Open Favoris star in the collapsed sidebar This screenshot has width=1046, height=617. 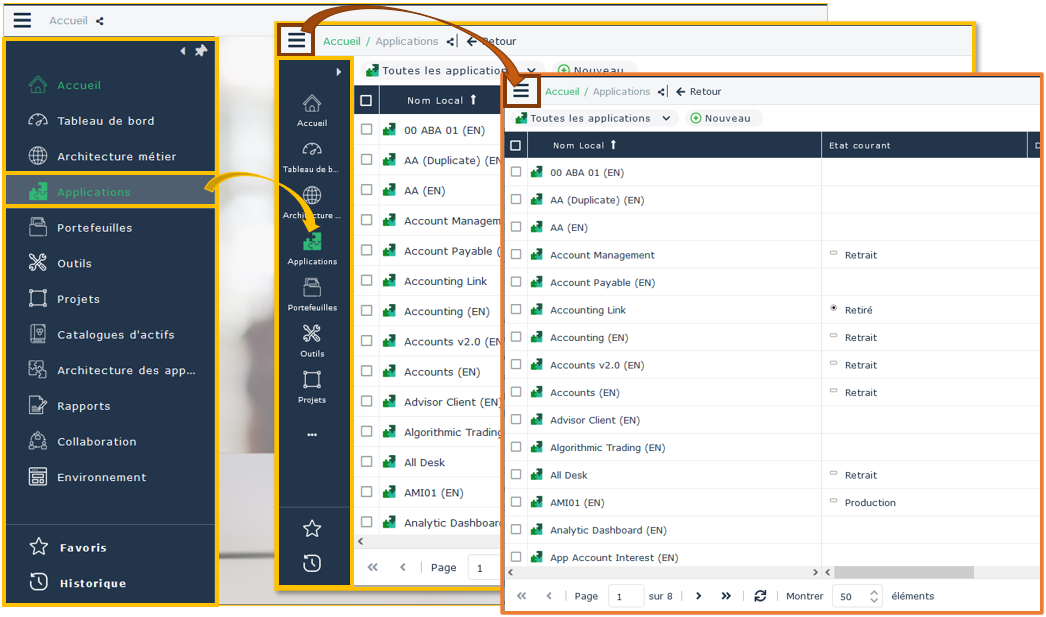tap(312, 528)
